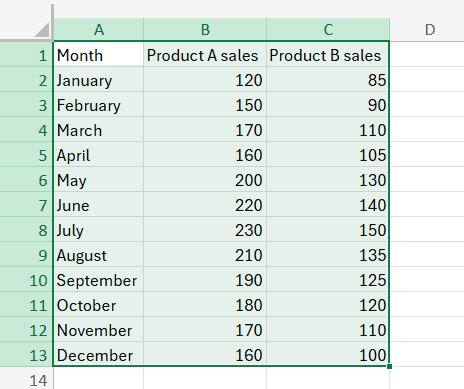Select the fill handle at selection corner

(389, 366)
